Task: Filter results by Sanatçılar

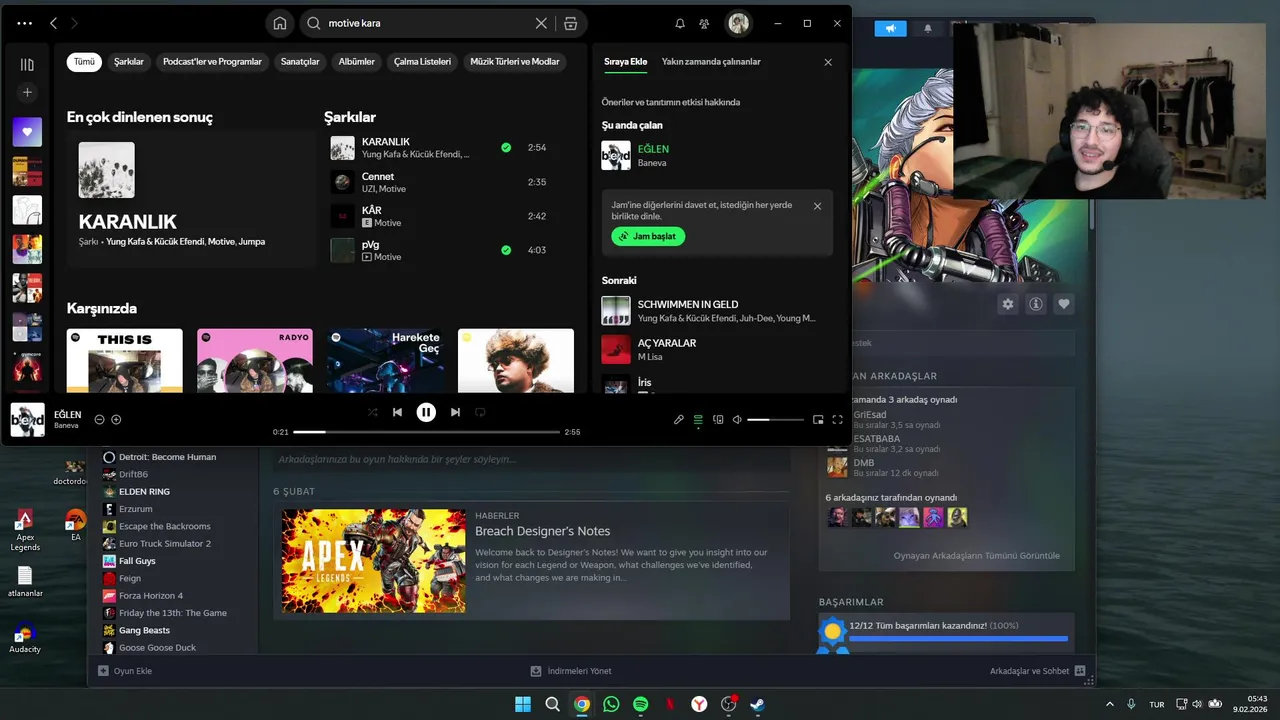Action: [300, 62]
